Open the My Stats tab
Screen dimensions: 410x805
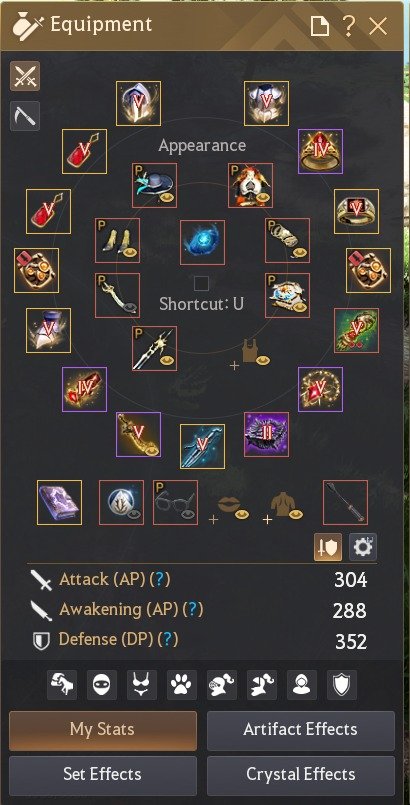pos(103,731)
